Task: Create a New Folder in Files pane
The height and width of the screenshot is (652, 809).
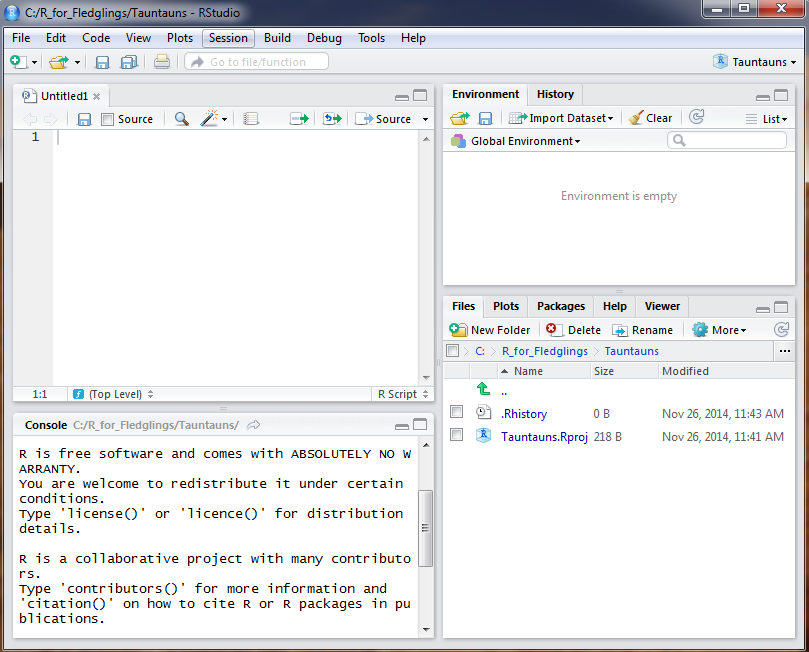Action: point(489,330)
